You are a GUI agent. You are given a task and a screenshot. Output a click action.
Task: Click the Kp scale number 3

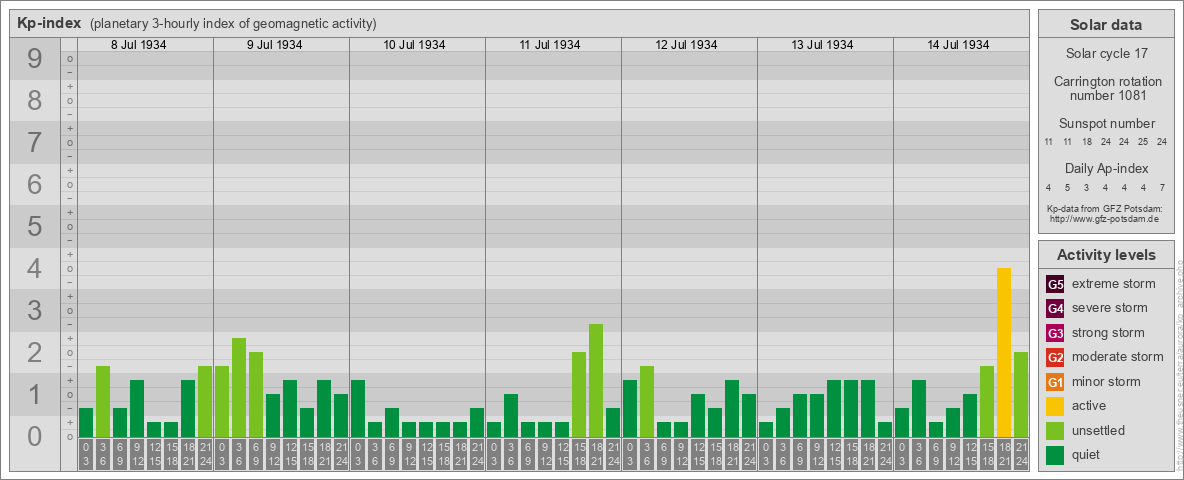[35, 310]
